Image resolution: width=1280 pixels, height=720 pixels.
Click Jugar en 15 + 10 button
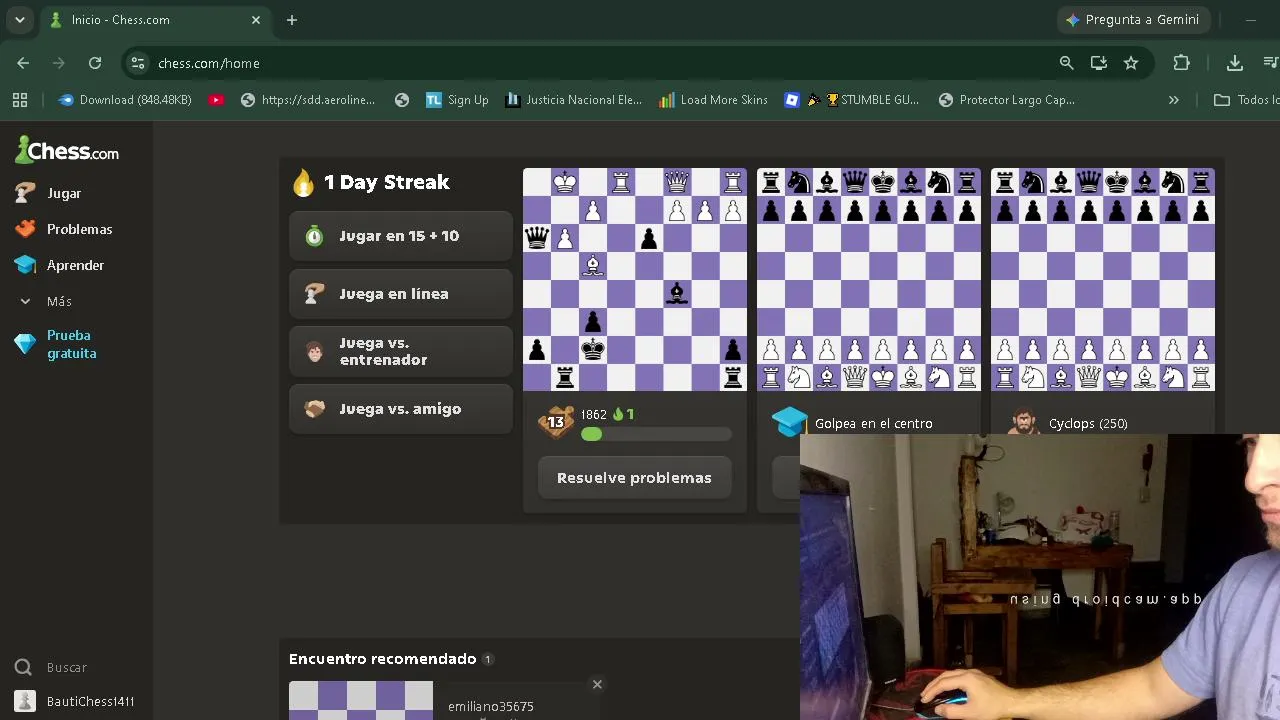coord(401,236)
